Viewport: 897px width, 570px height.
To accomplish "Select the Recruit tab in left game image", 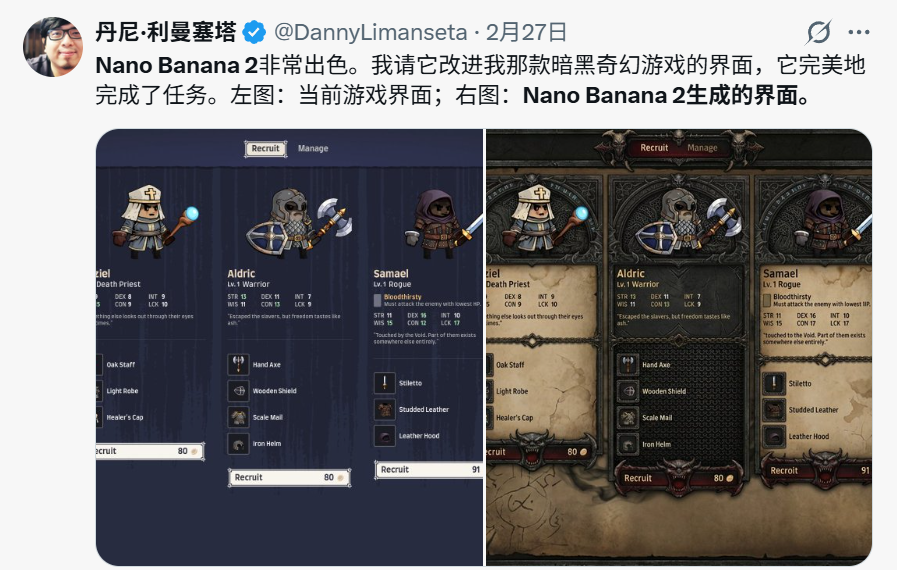I will pos(265,148).
